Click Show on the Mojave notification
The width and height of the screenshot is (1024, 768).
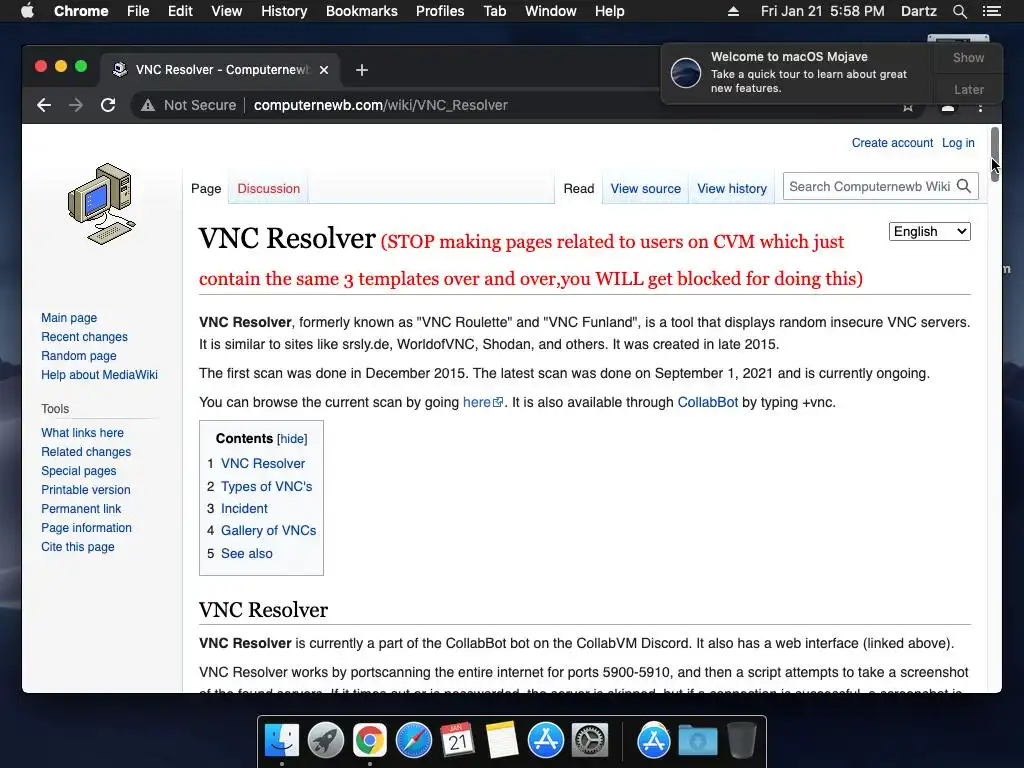pyautogui.click(x=968, y=57)
